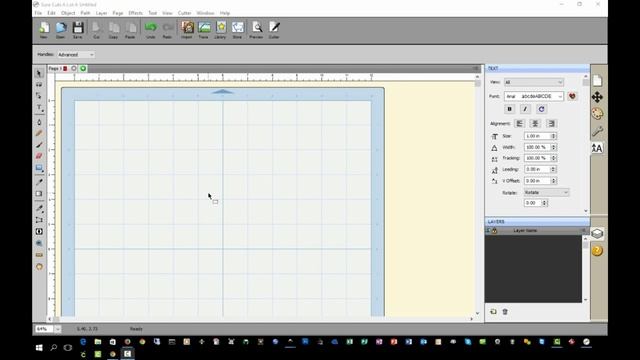Add a page with green plus button
The width and height of the screenshot is (640, 360).
pyautogui.click(x=83, y=69)
